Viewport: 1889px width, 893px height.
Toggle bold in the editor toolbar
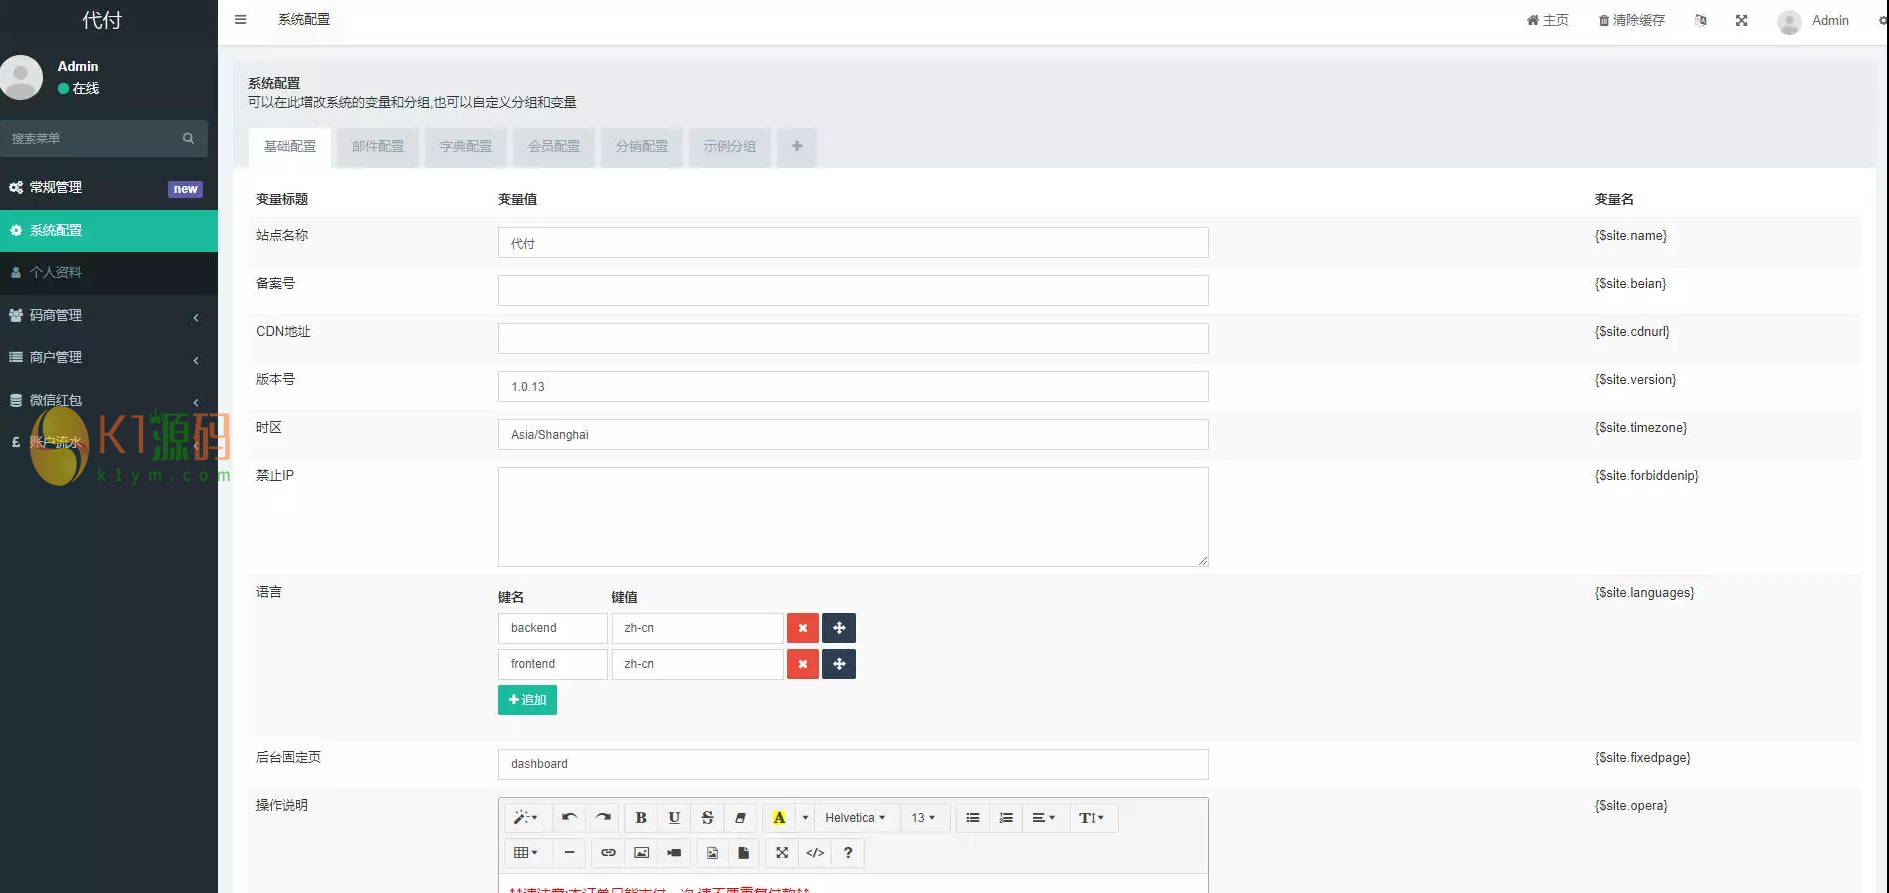click(x=641, y=818)
